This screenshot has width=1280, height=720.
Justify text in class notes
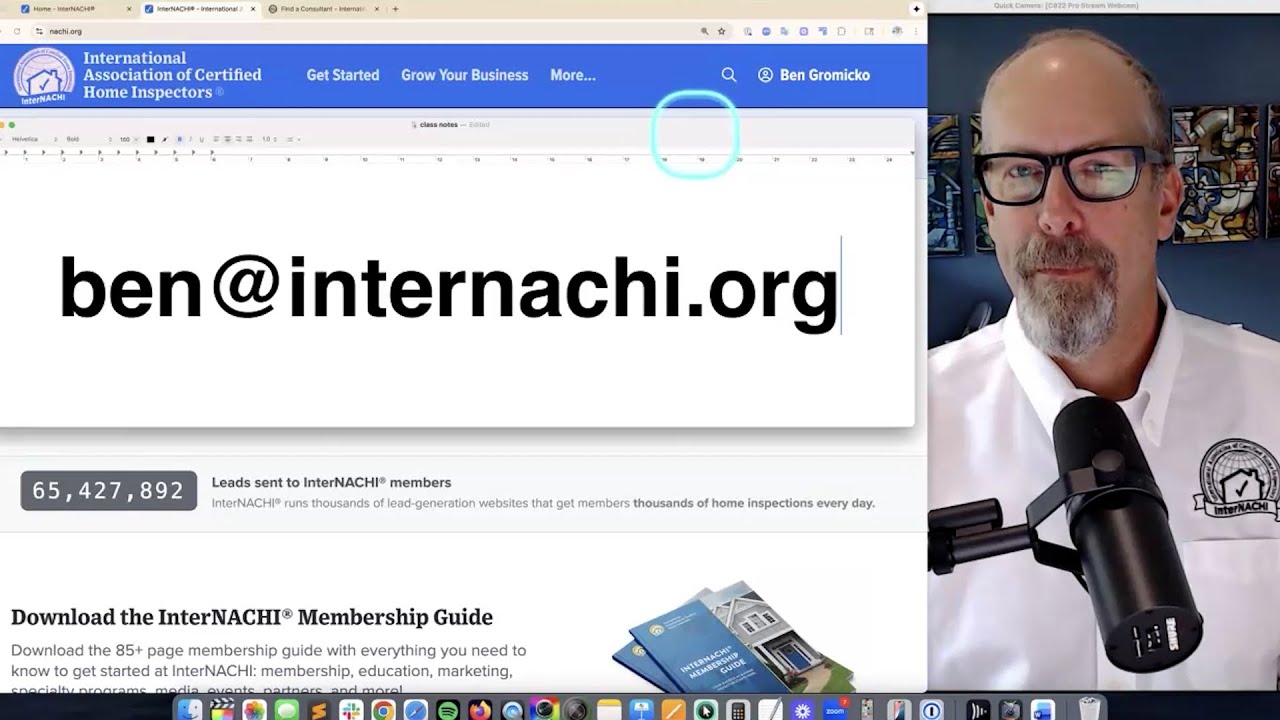point(249,139)
